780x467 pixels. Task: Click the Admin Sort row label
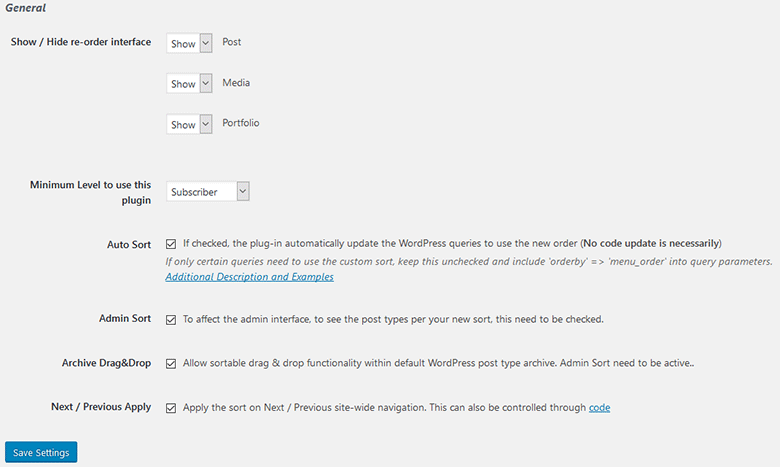tap(125, 318)
